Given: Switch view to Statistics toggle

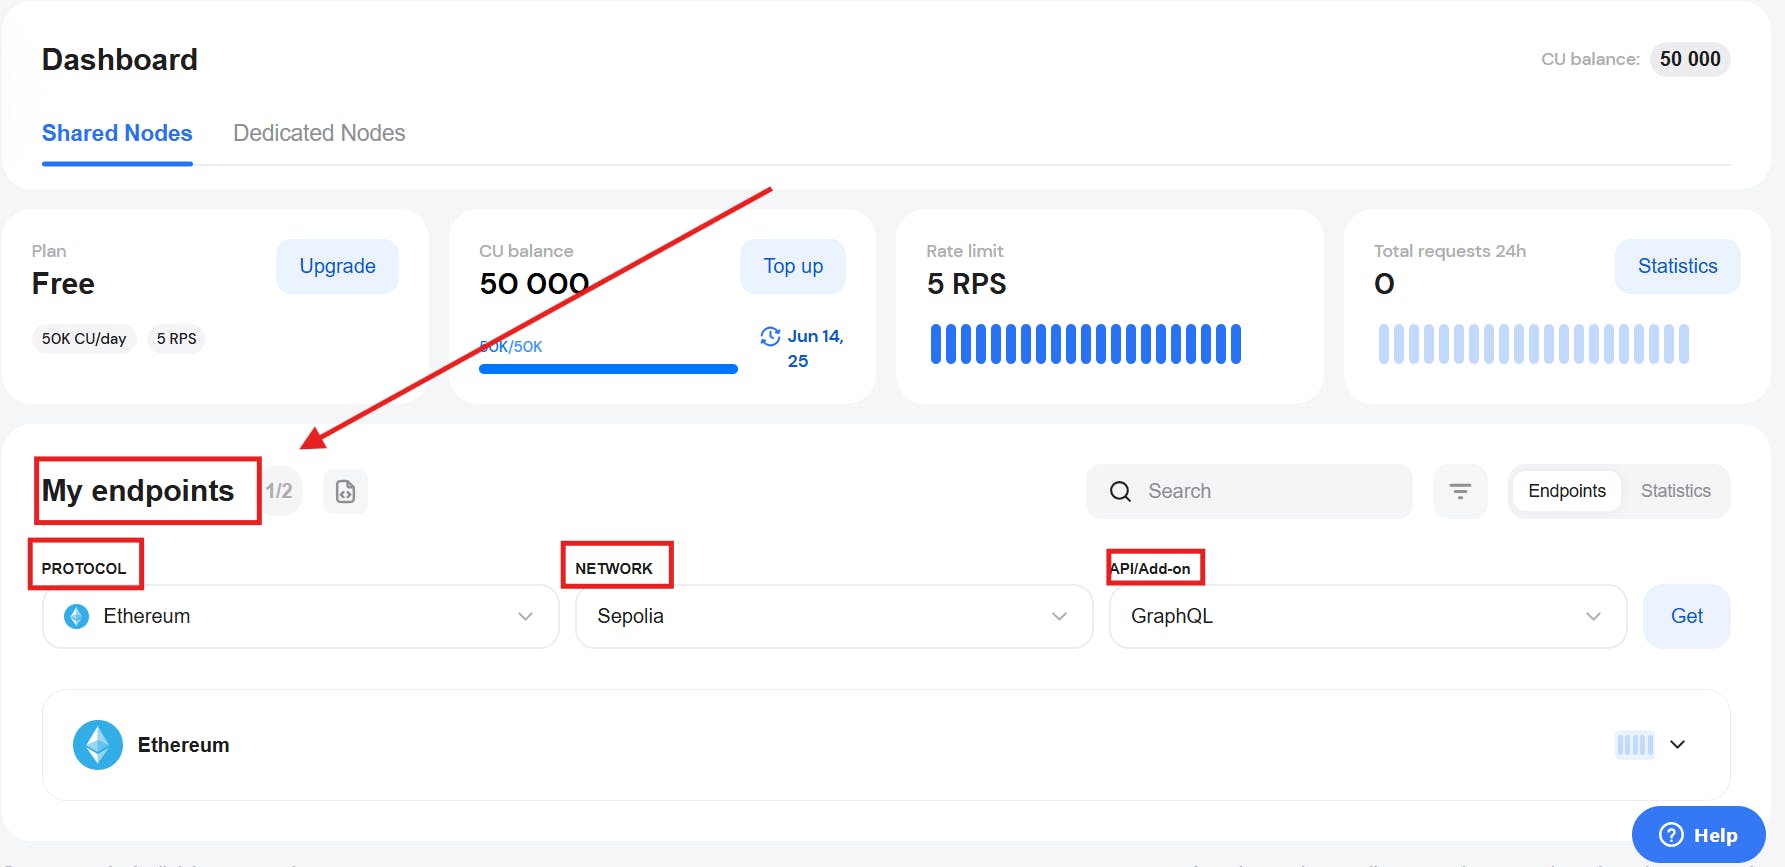Looking at the screenshot, I should [x=1675, y=491].
